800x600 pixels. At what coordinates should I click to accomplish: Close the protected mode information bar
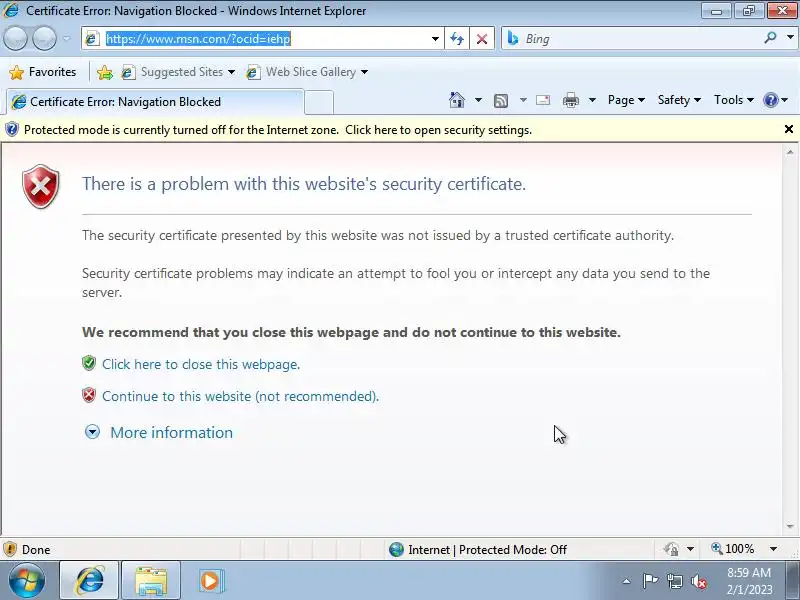788,130
